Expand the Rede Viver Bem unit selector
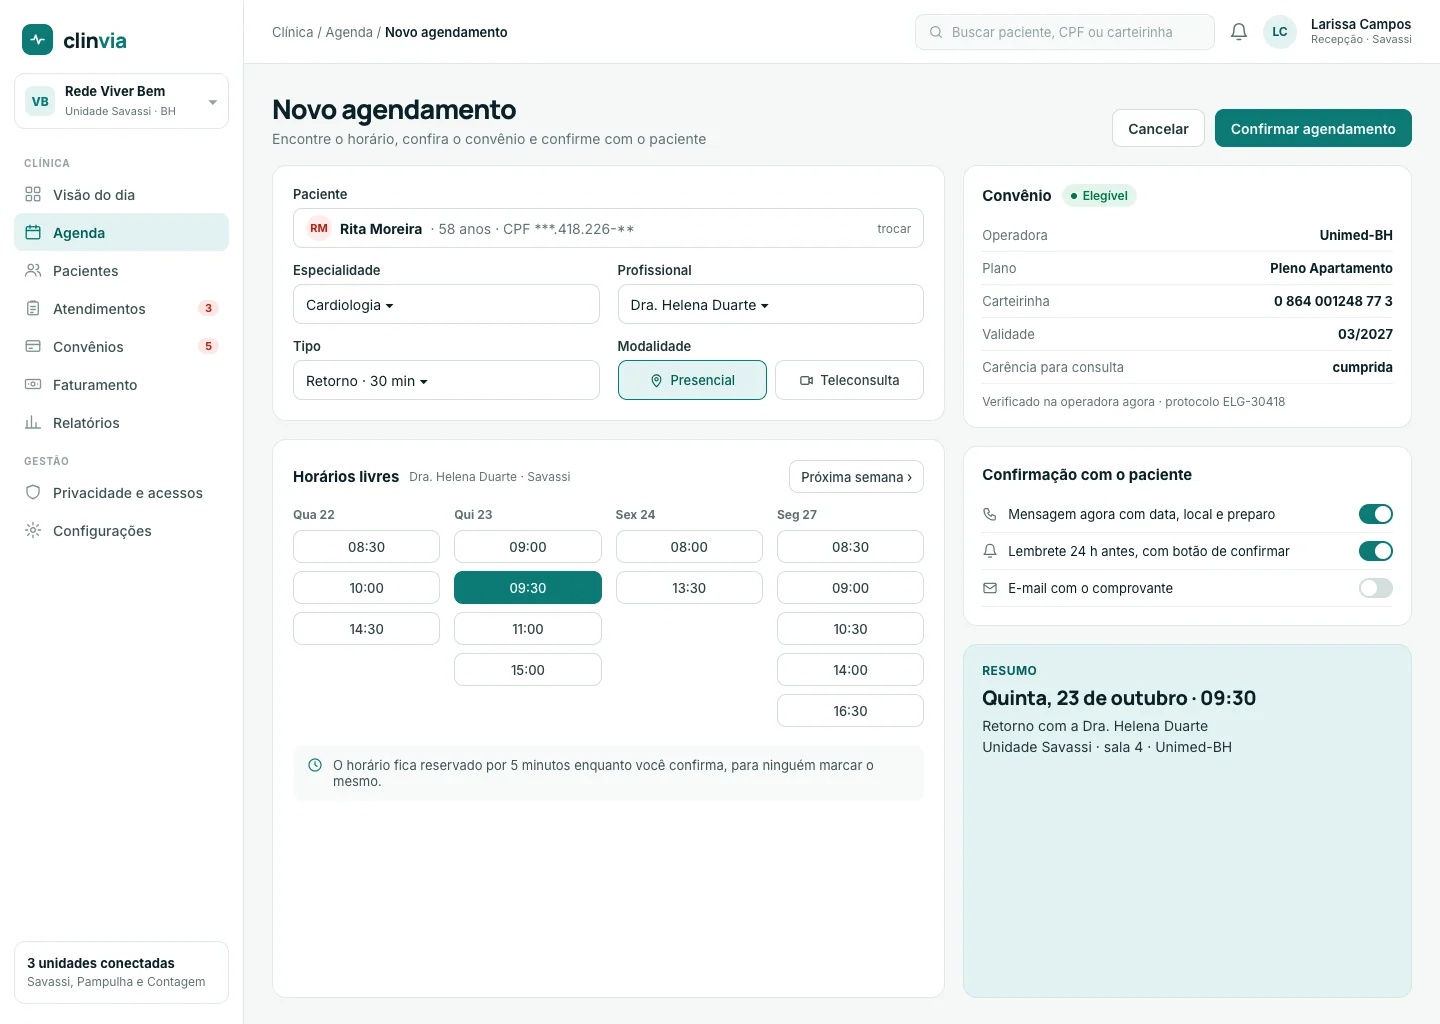The width and height of the screenshot is (1440, 1024). tap(121, 101)
